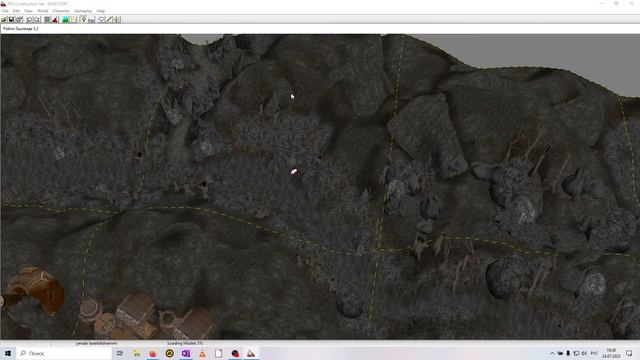Open the View menu

[28, 11]
